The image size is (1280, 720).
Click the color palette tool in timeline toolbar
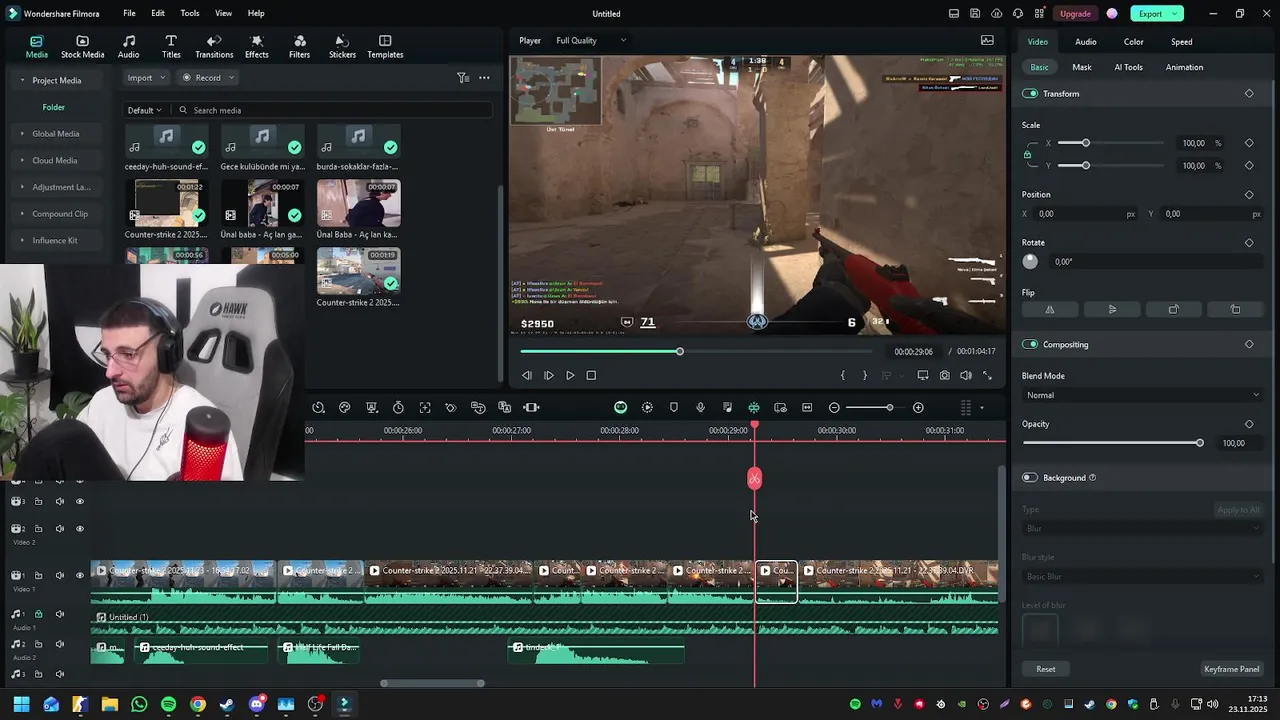coord(345,407)
